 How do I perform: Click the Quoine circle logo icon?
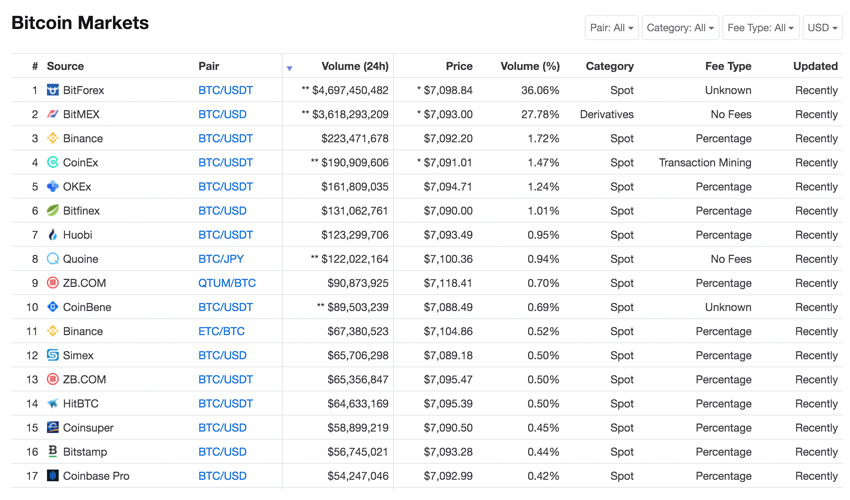pyautogui.click(x=53, y=259)
